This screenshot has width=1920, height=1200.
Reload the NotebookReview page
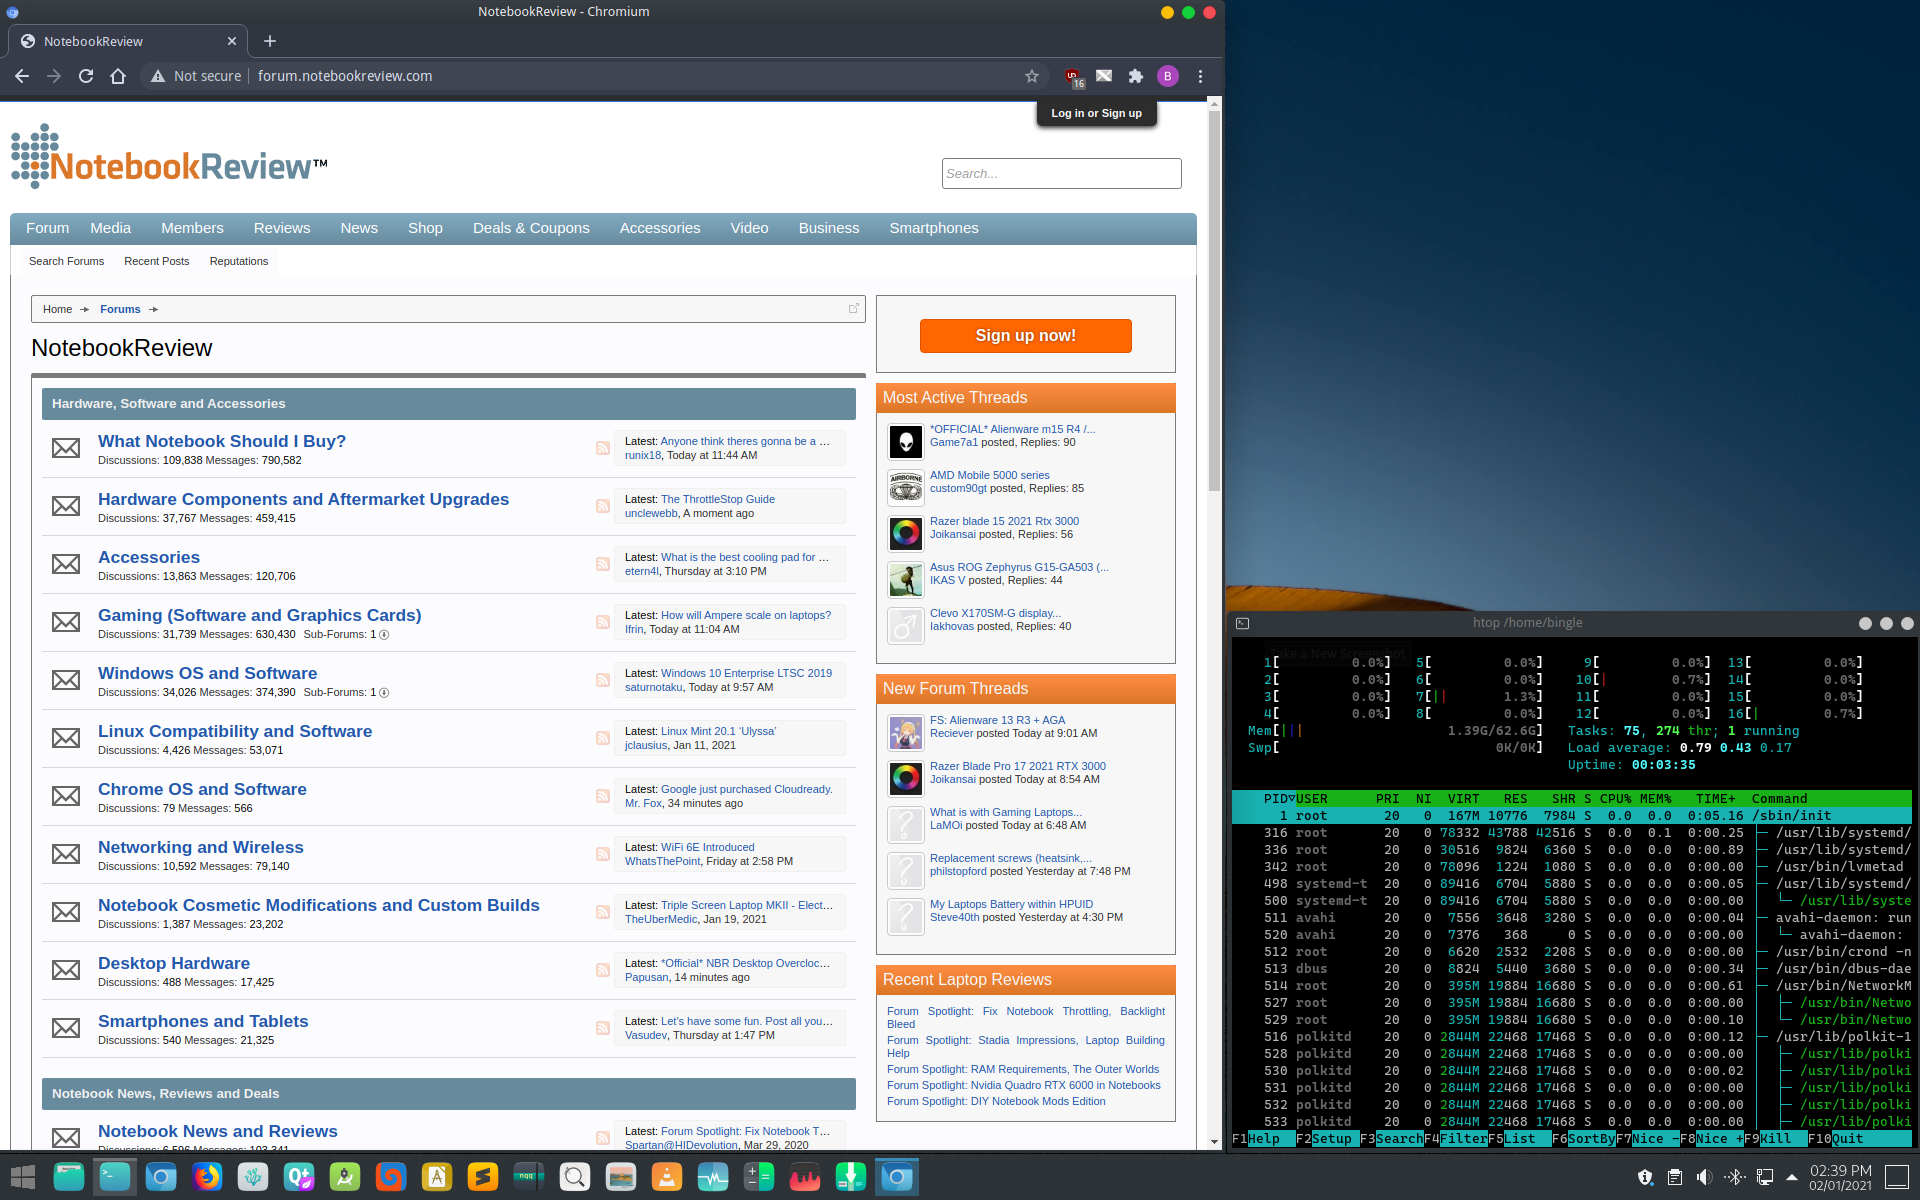(x=86, y=76)
